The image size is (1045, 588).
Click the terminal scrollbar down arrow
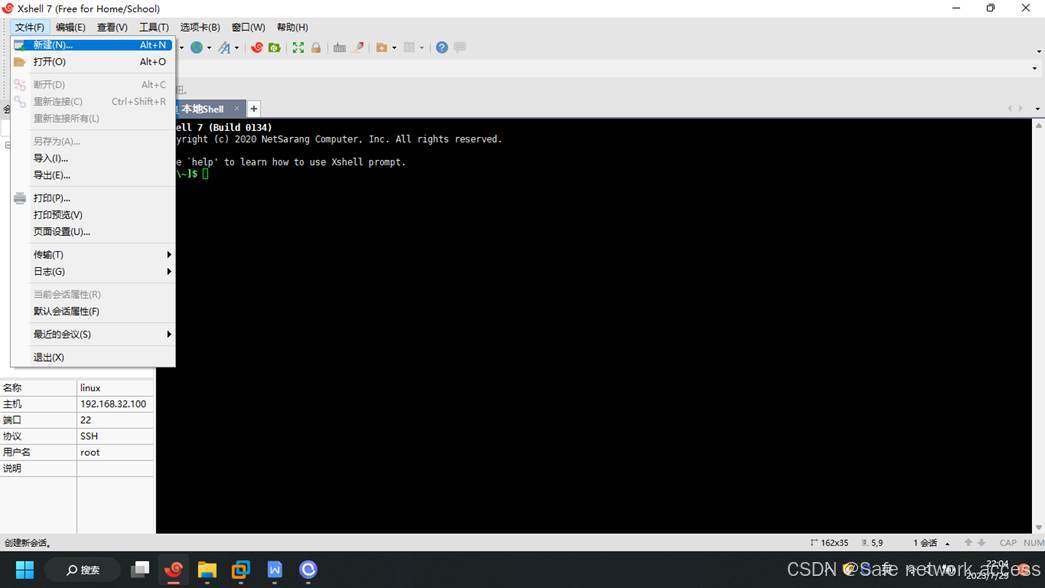1038,527
